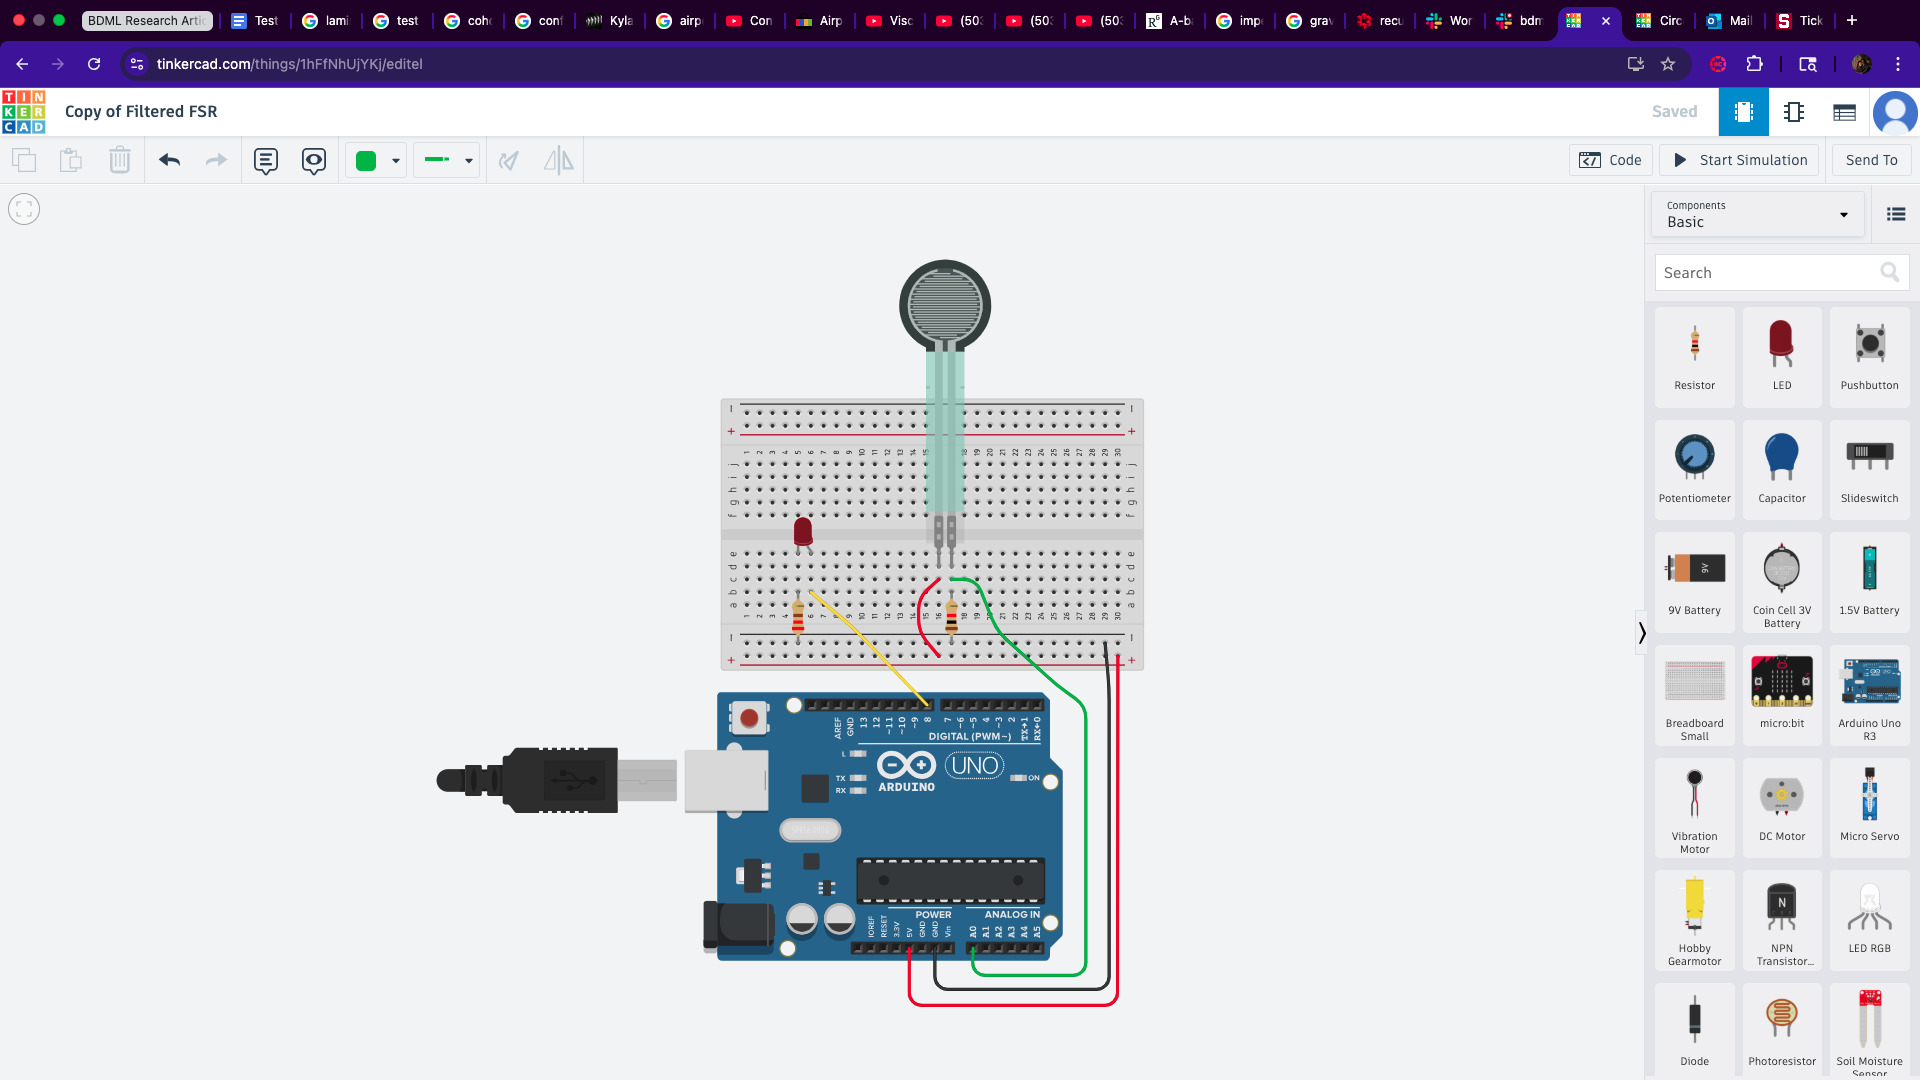The image size is (1920, 1080).
Task: Pick the Arduino Uno R3 component
Action: (1869, 692)
